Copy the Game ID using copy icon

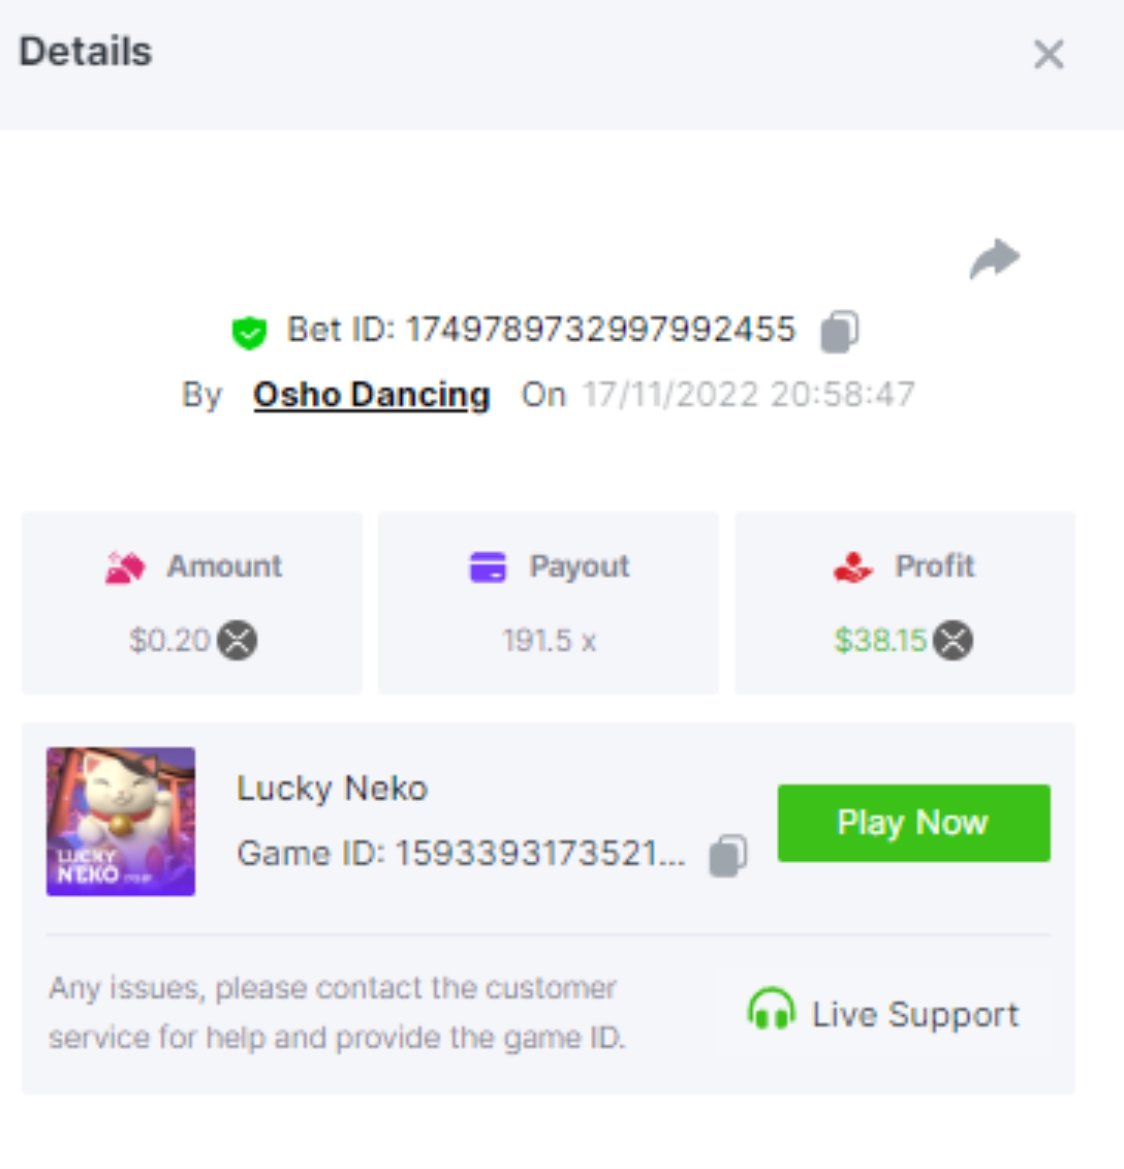[x=728, y=855]
